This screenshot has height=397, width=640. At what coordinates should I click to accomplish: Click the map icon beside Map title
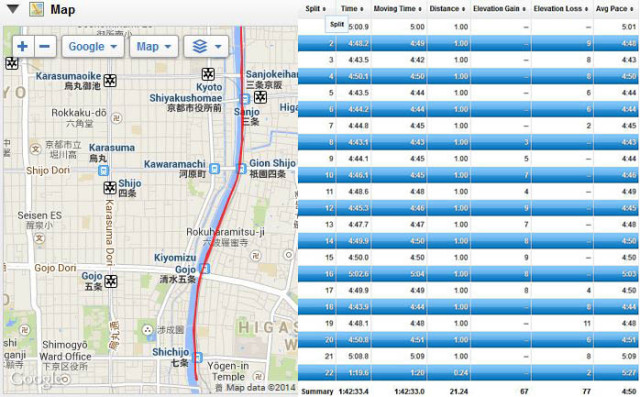(37, 9)
